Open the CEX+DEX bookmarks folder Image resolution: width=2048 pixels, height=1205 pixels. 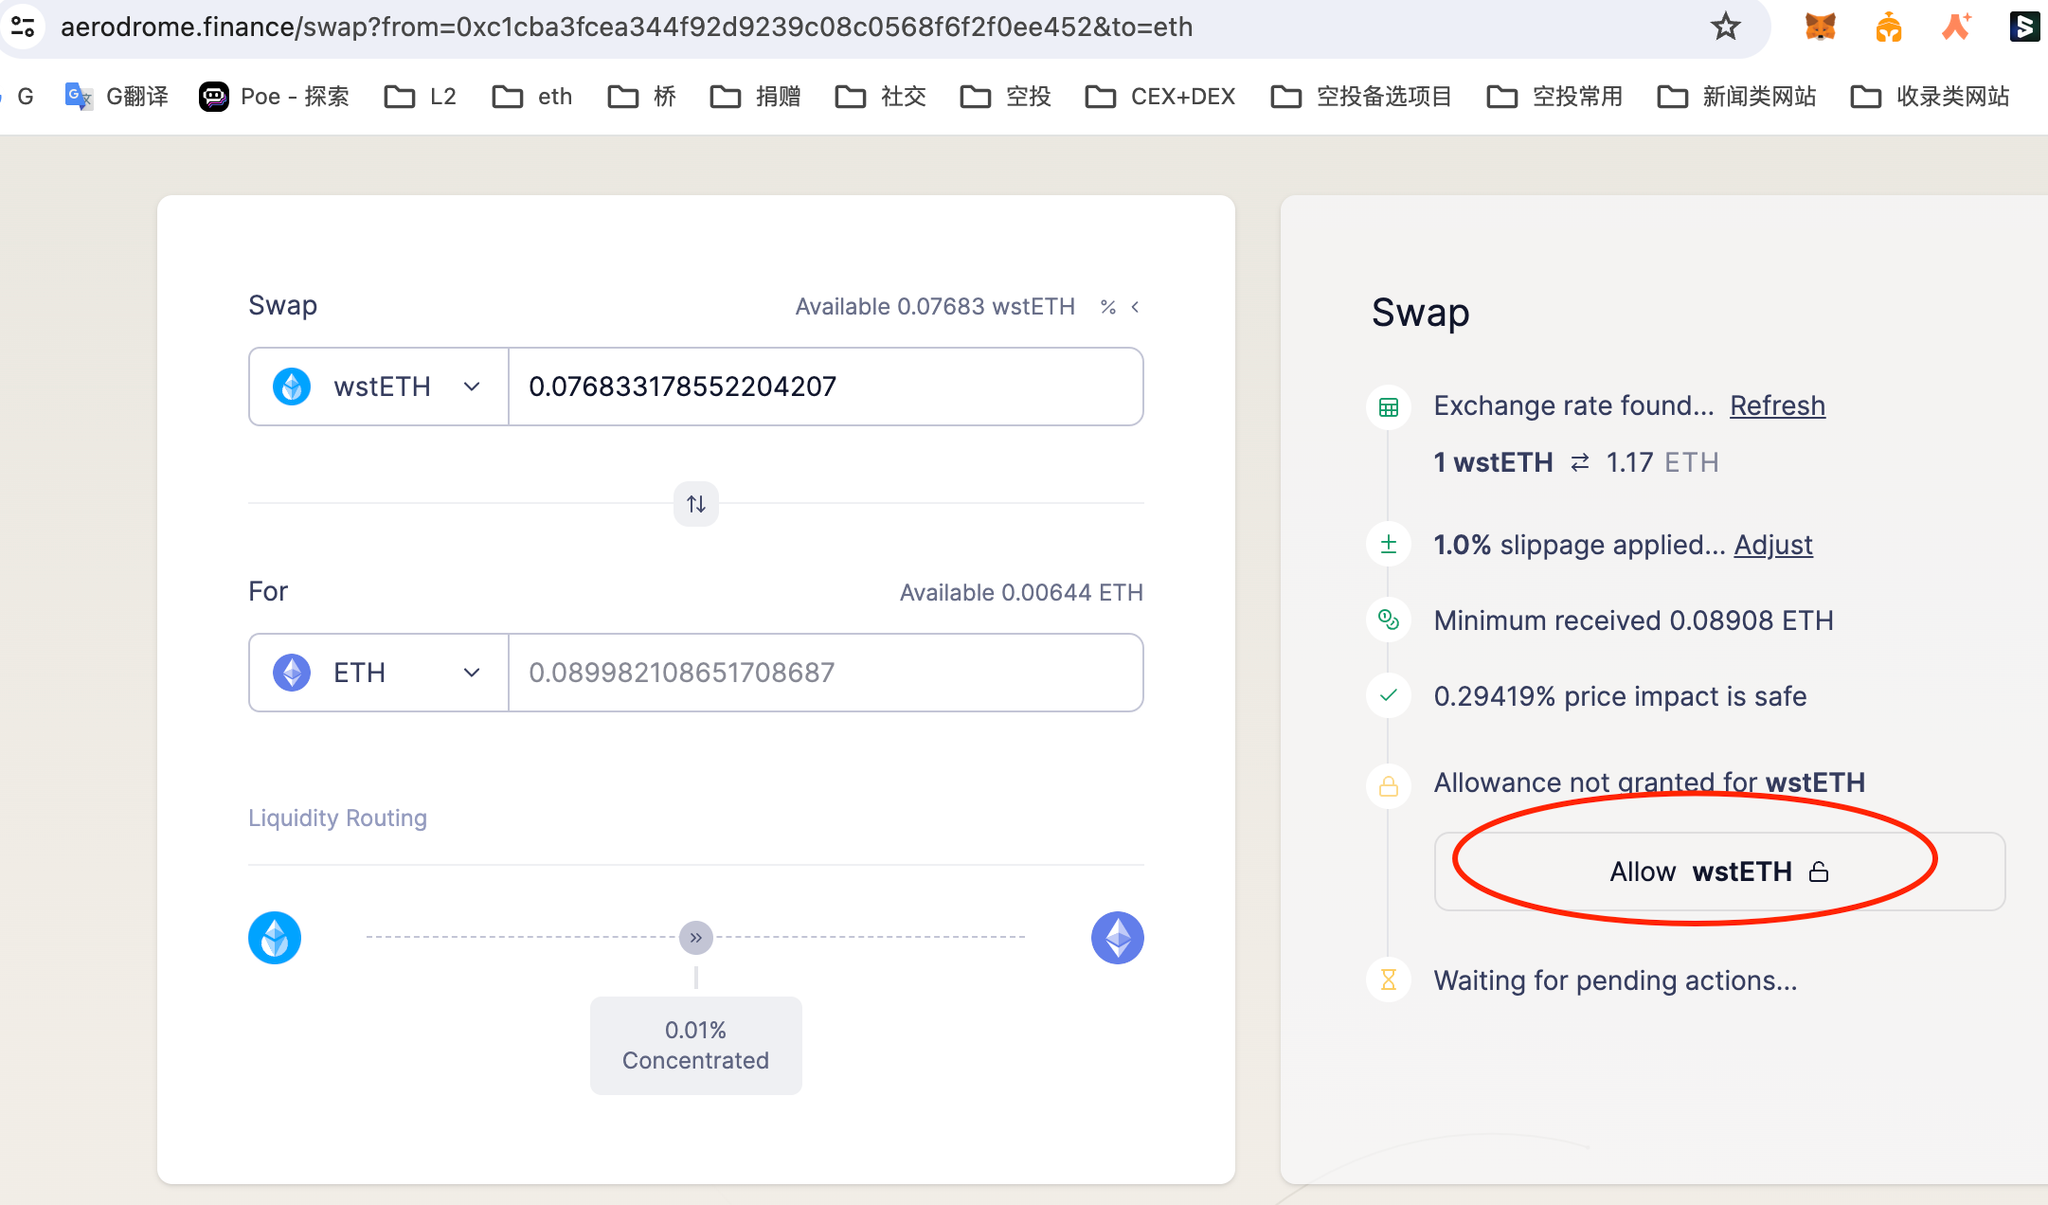[1161, 97]
